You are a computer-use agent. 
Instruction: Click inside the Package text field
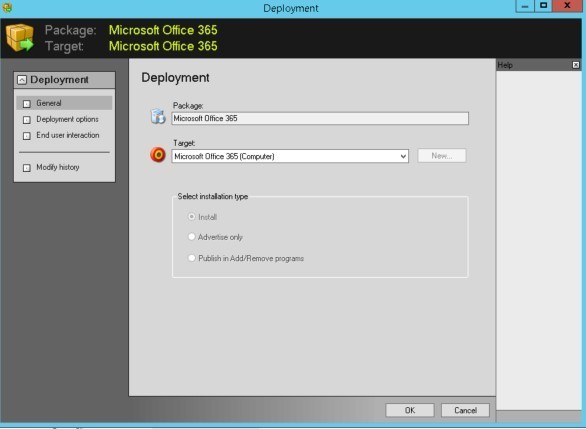coord(320,118)
